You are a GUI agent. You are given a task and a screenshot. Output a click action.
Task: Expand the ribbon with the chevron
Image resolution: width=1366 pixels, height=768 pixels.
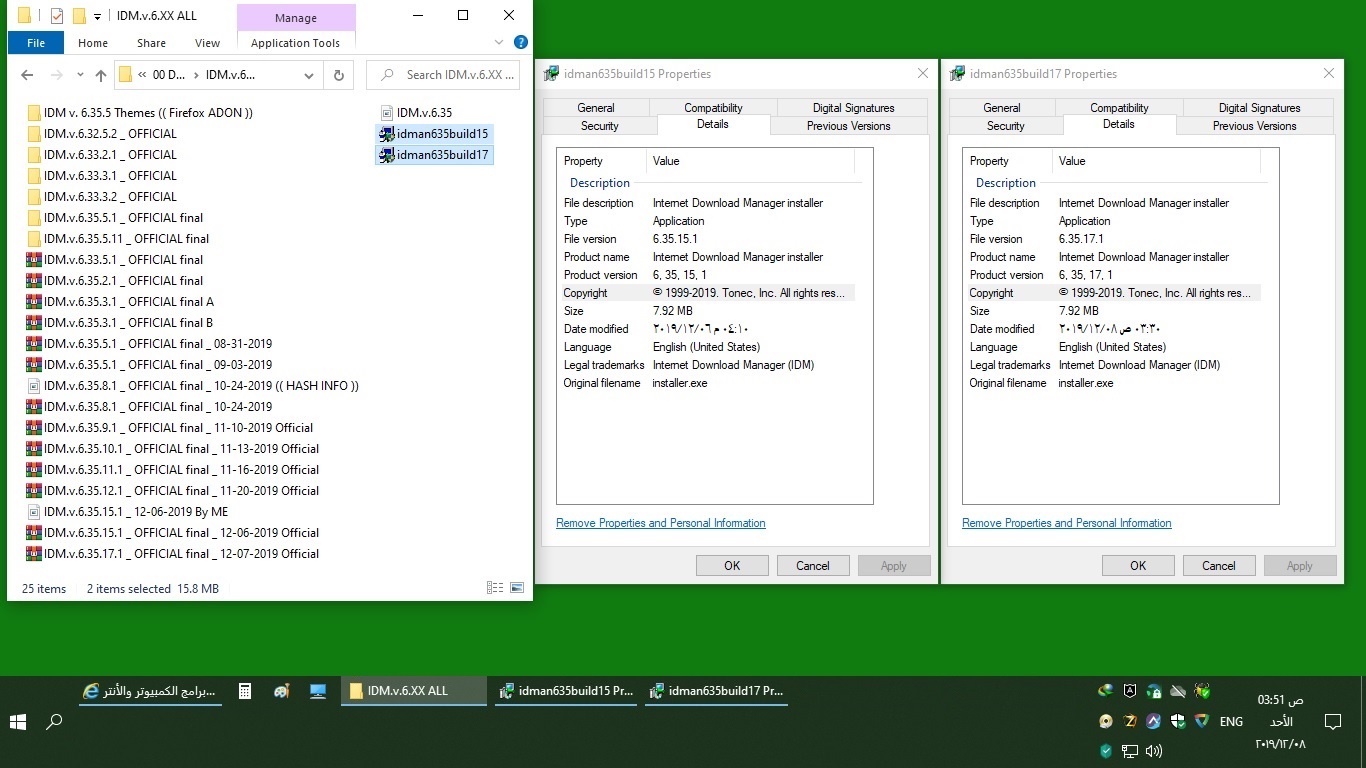499,42
